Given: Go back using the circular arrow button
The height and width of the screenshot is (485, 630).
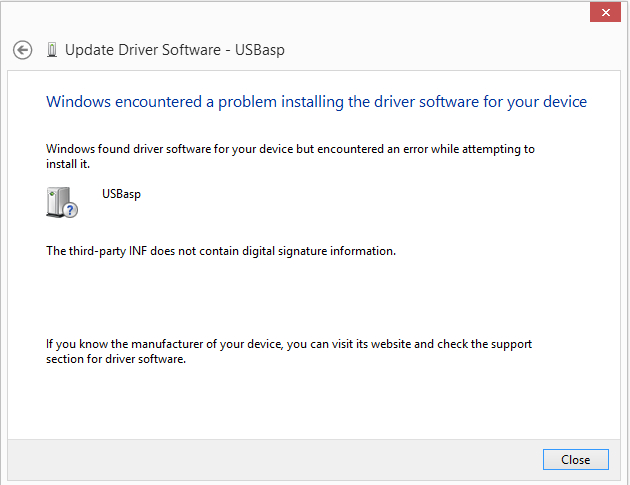Looking at the screenshot, I should [22, 50].
